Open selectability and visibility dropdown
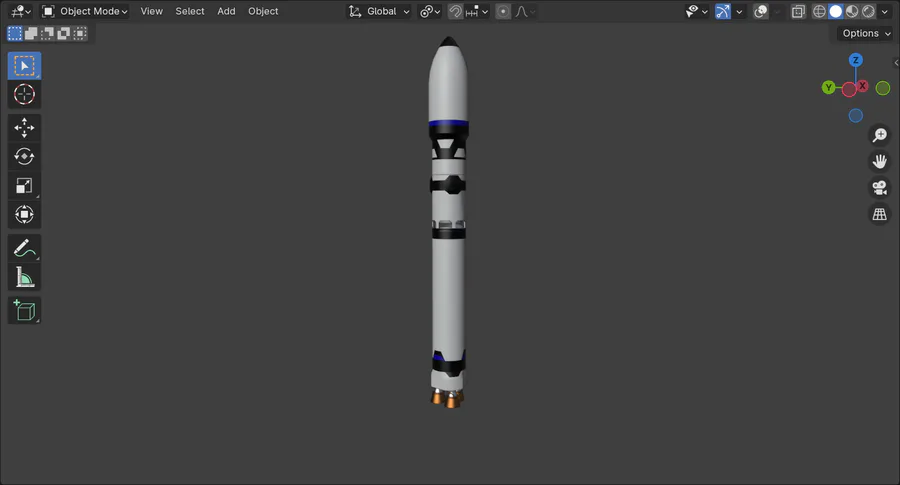This screenshot has height=485, width=900. click(696, 11)
